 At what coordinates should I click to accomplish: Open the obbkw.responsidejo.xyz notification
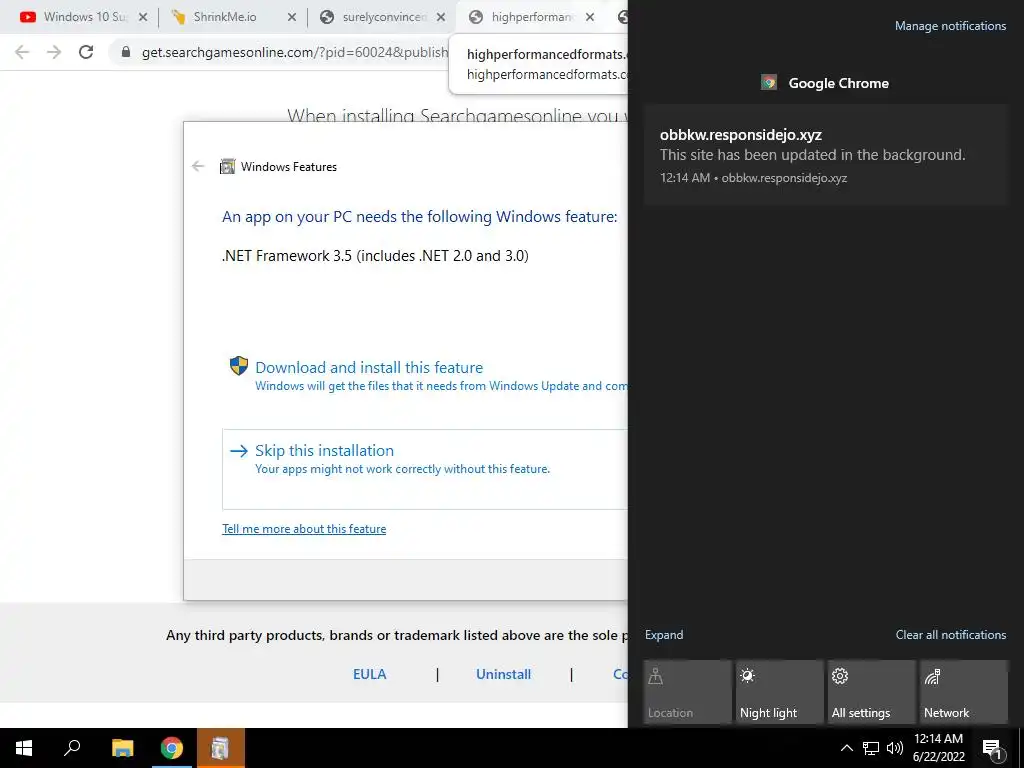826,155
